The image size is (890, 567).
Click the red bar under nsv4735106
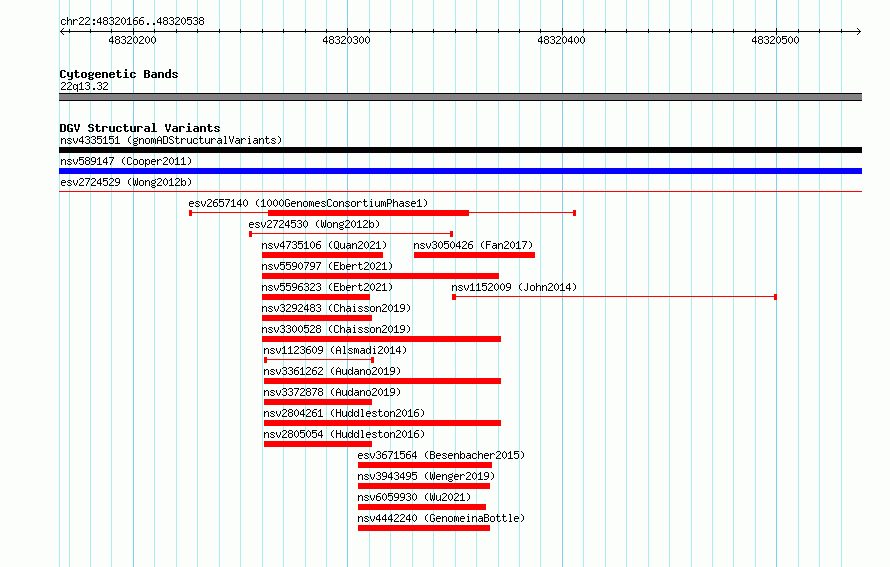point(322,255)
